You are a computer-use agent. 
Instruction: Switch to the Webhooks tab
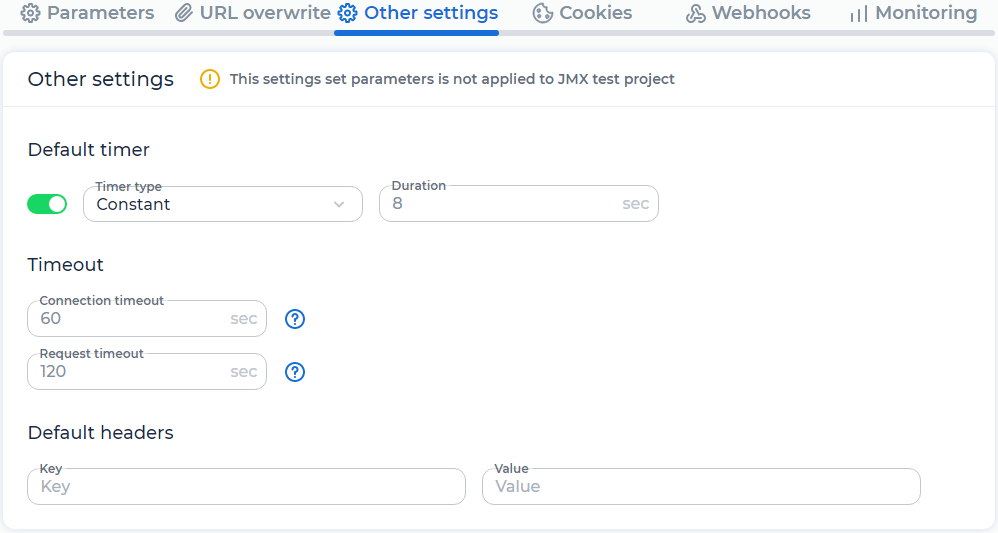(x=748, y=13)
